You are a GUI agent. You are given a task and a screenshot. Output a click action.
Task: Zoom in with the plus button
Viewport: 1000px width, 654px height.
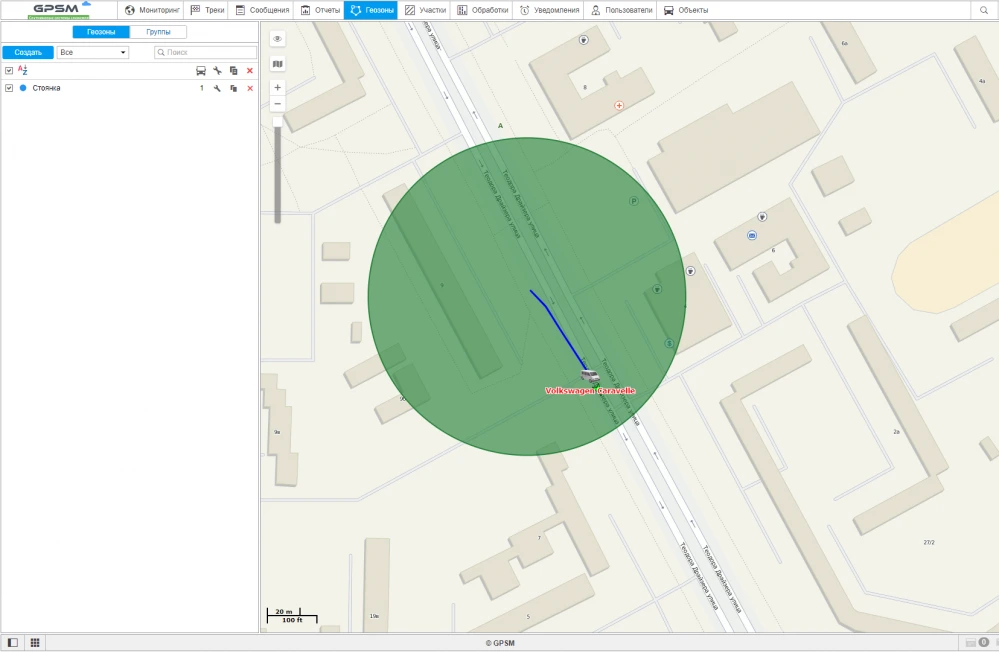click(x=278, y=88)
